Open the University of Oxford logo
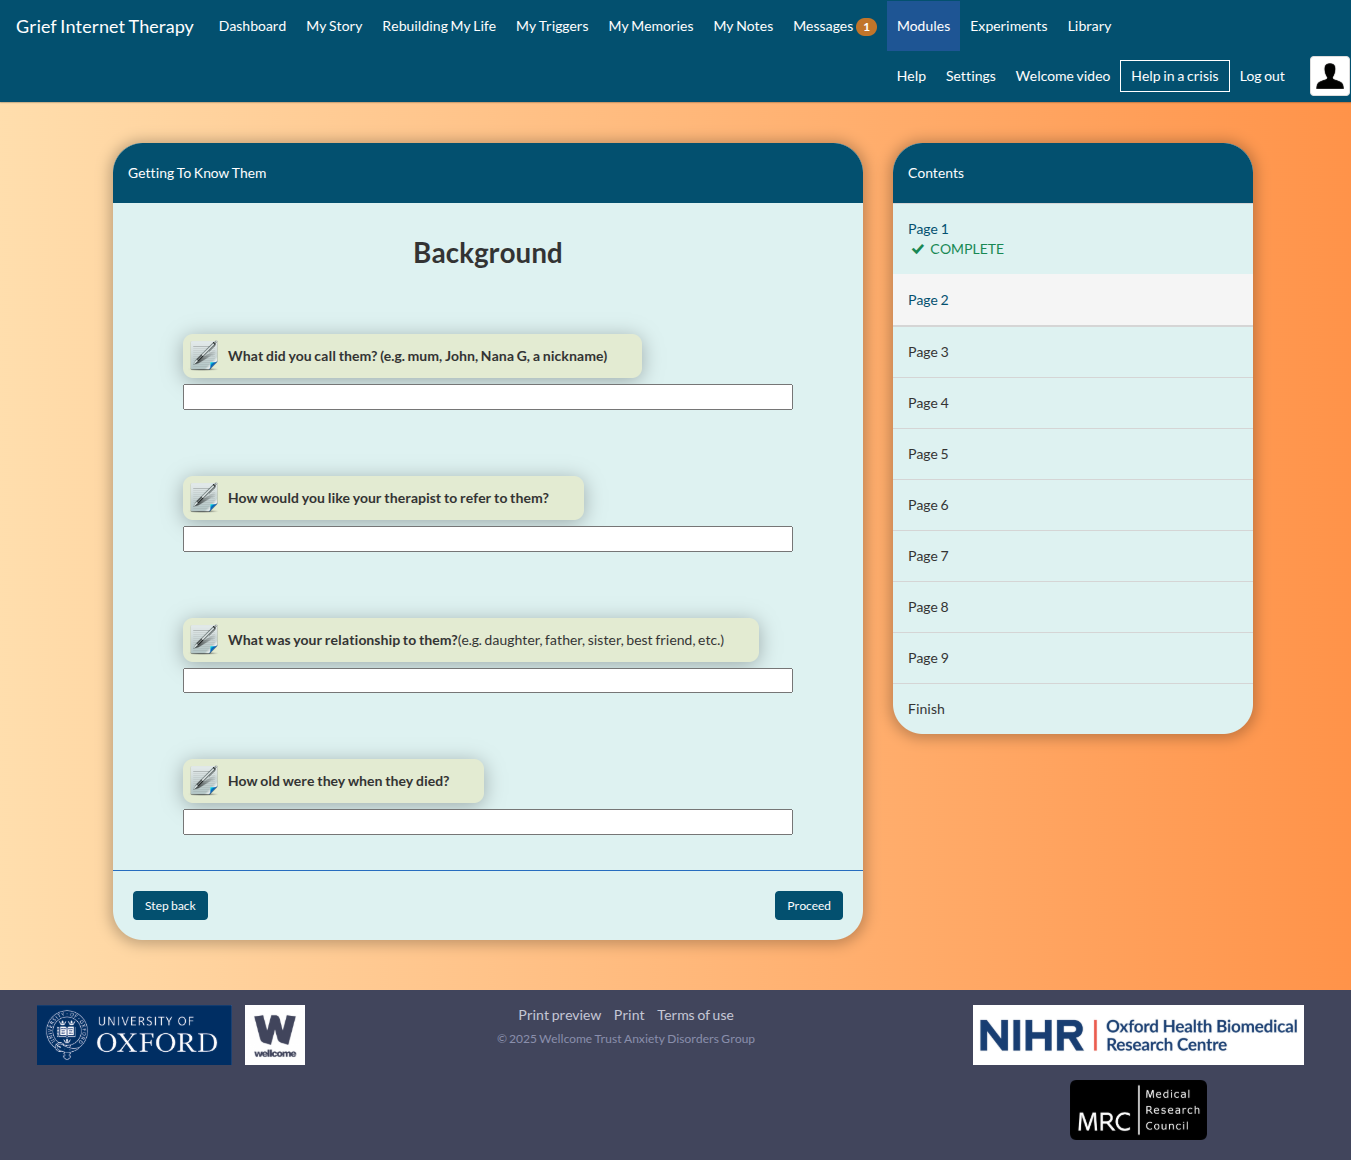Viewport: 1351px width, 1160px height. (x=134, y=1035)
